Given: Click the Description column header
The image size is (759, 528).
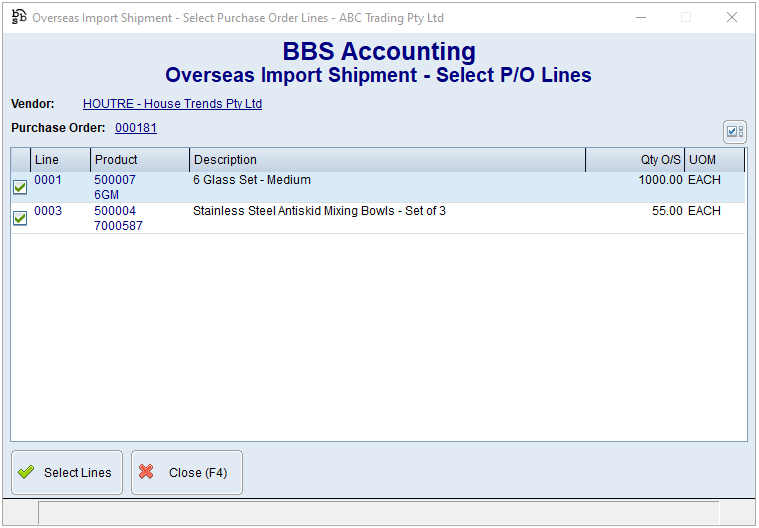Looking at the screenshot, I should coord(386,160).
